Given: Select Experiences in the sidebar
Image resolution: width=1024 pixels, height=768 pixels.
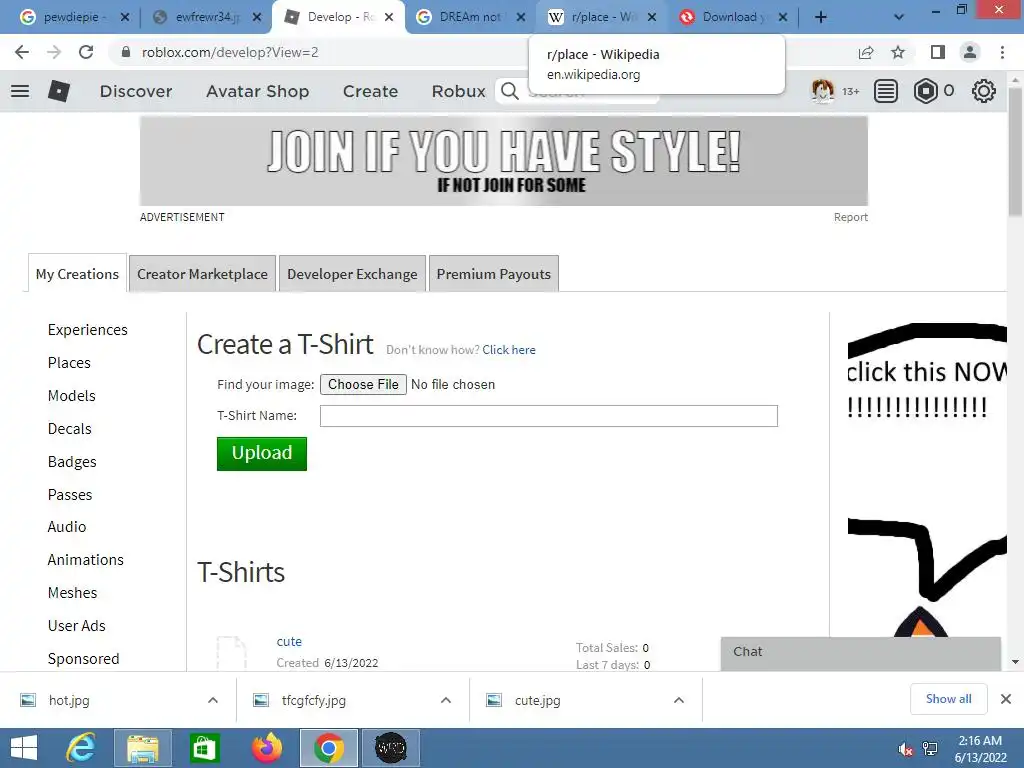Looking at the screenshot, I should click(x=88, y=330).
